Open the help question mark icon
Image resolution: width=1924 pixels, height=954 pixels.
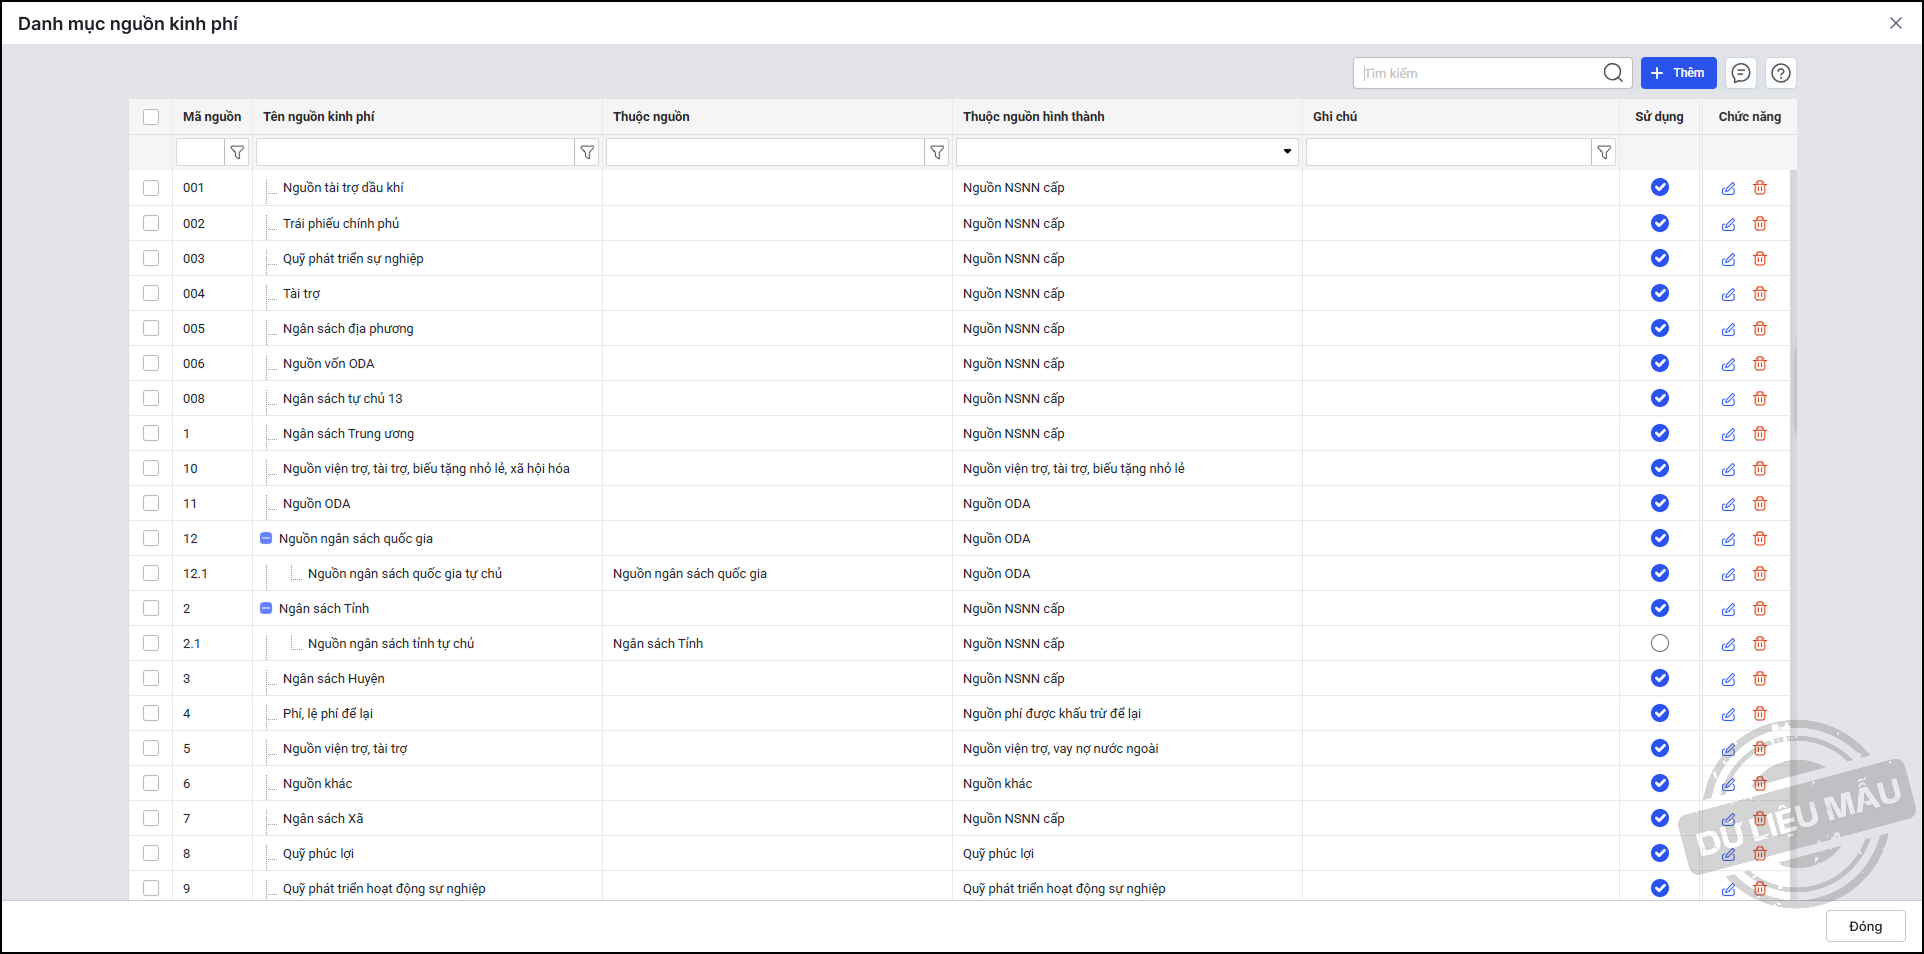coord(1781,73)
